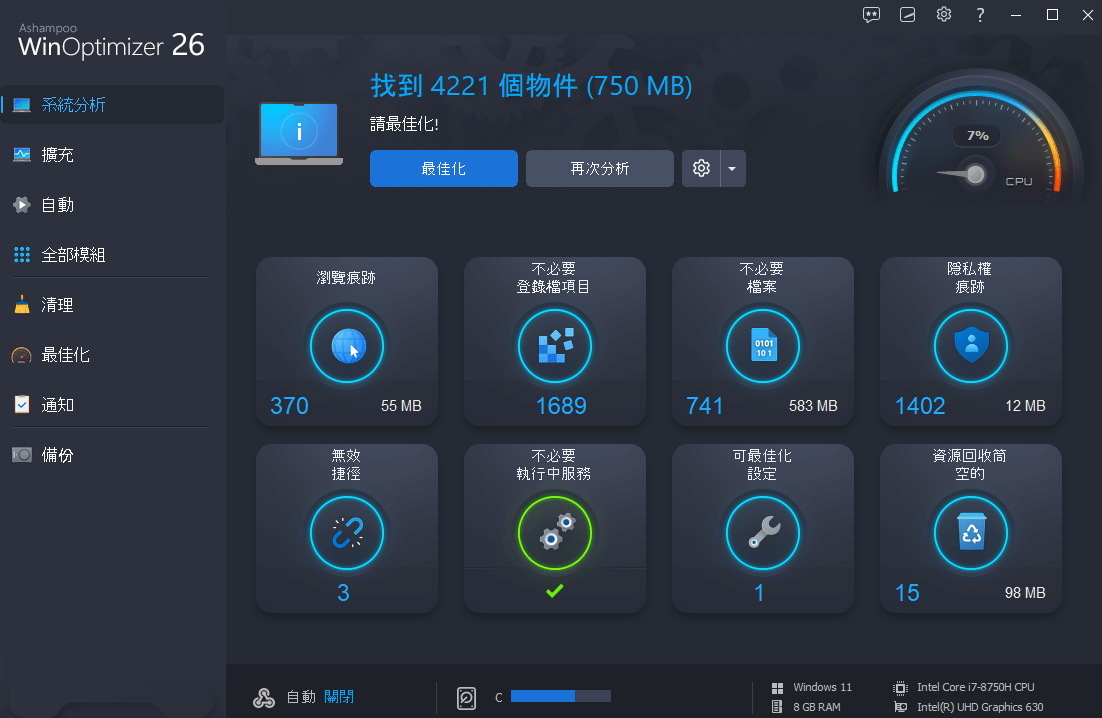Click the settings gear in title bar

coord(944,15)
